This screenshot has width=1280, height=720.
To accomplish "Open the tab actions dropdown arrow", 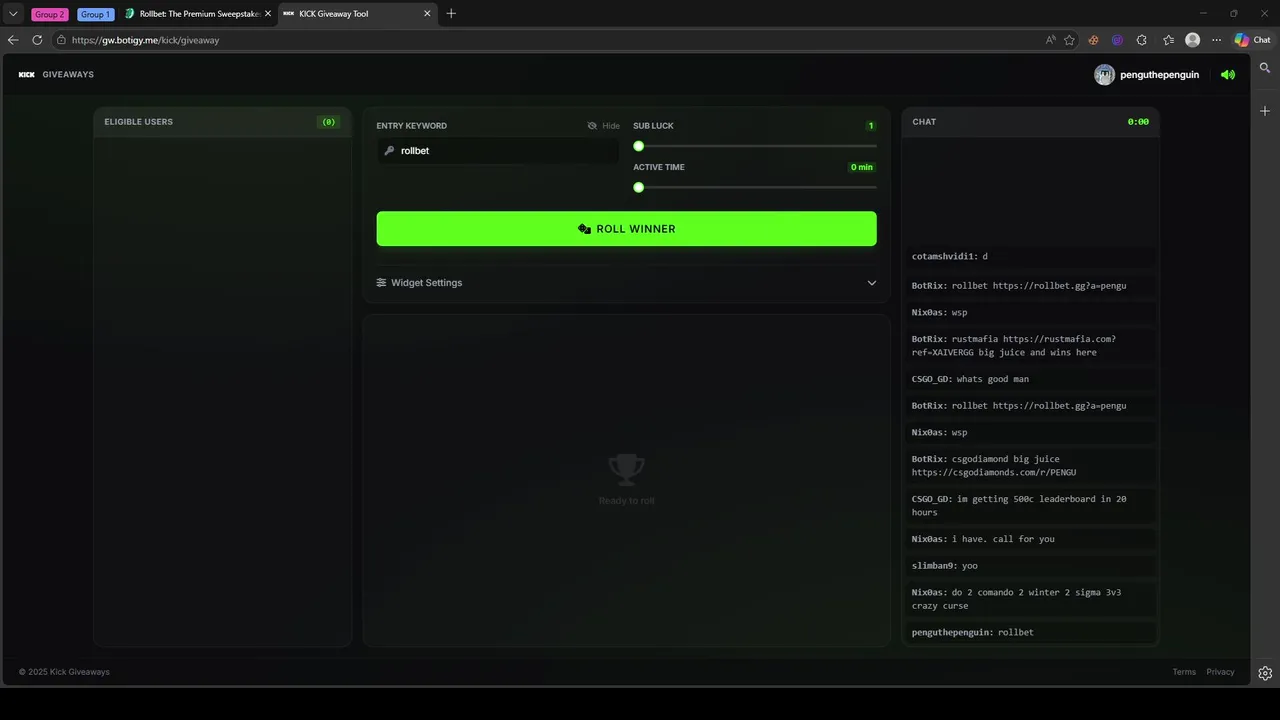I will click(x=13, y=14).
